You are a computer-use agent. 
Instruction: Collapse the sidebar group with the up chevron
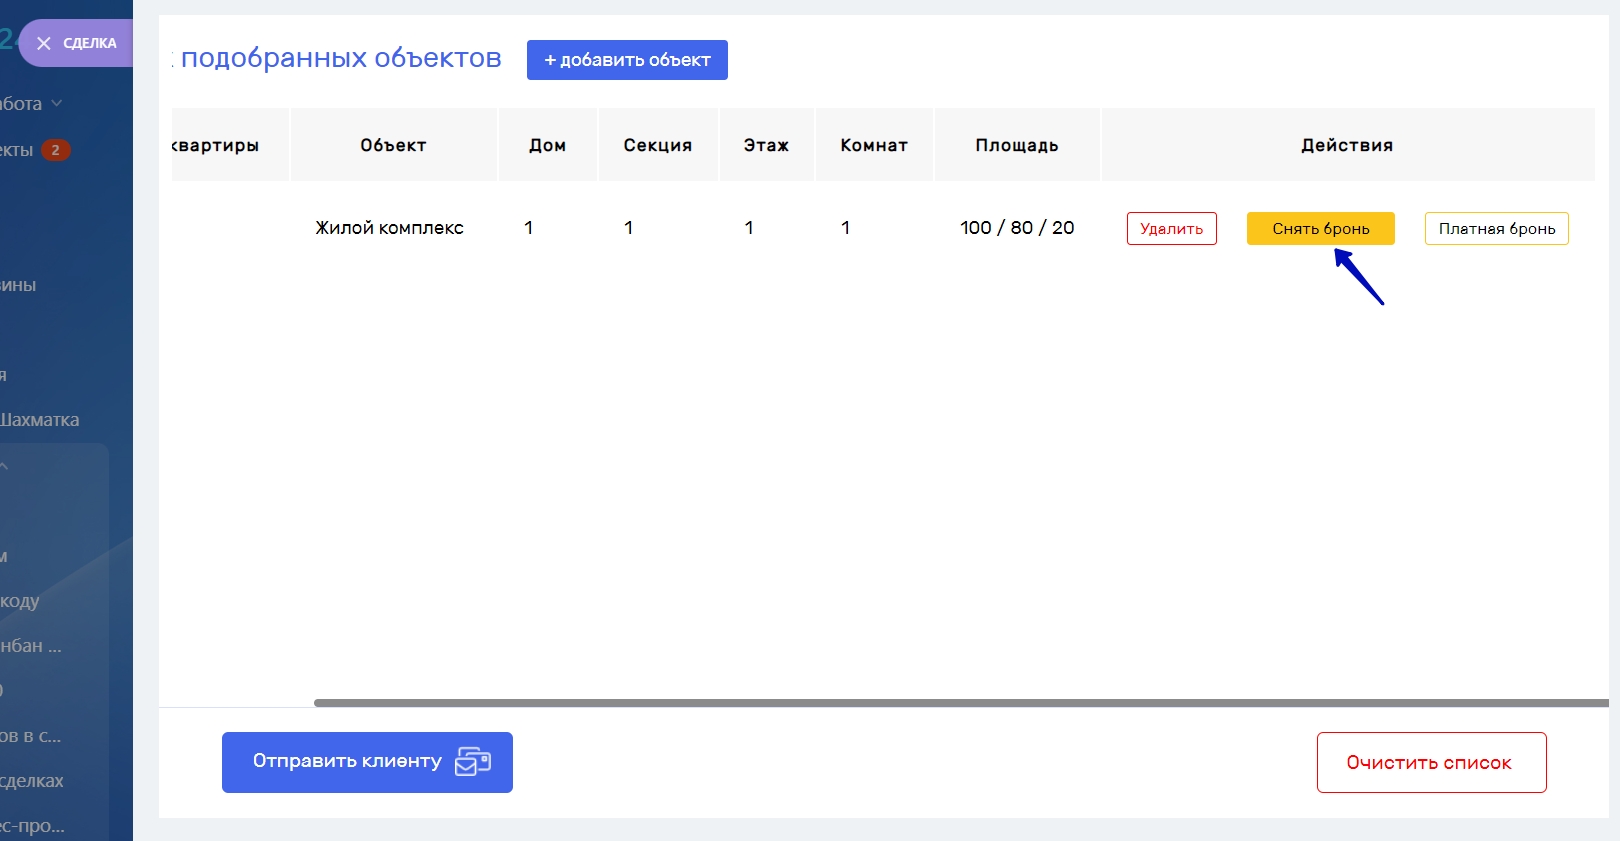[4, 466]
